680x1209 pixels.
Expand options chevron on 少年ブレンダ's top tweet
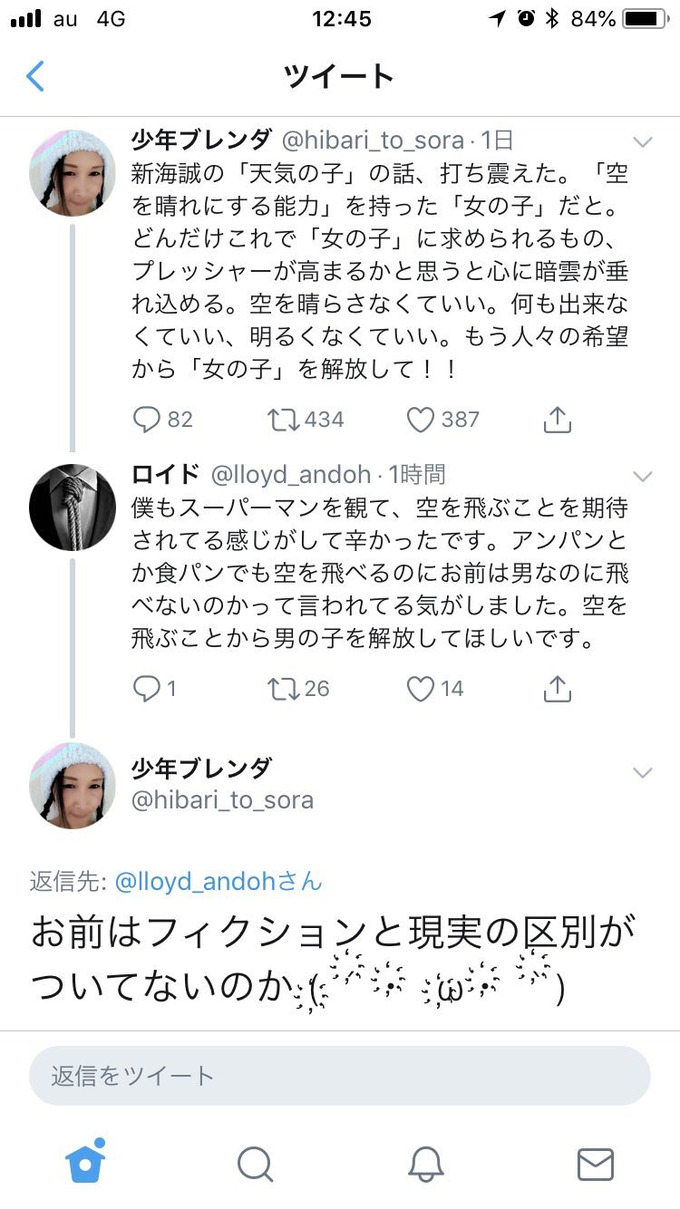643,141
